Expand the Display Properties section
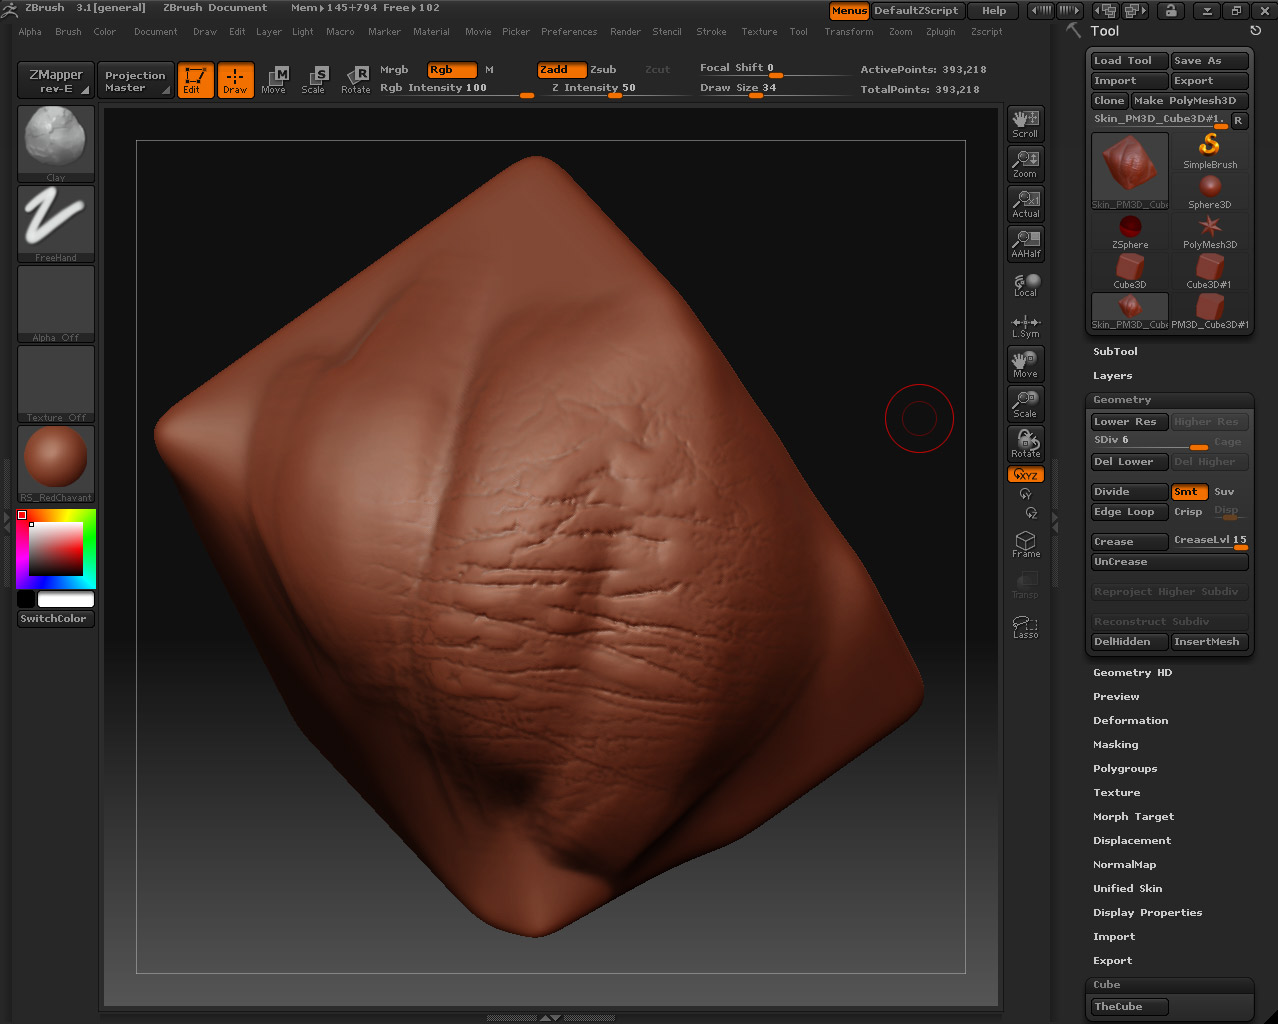Viewport: 1278px width, 1024px height. [x=1147, y=913]
